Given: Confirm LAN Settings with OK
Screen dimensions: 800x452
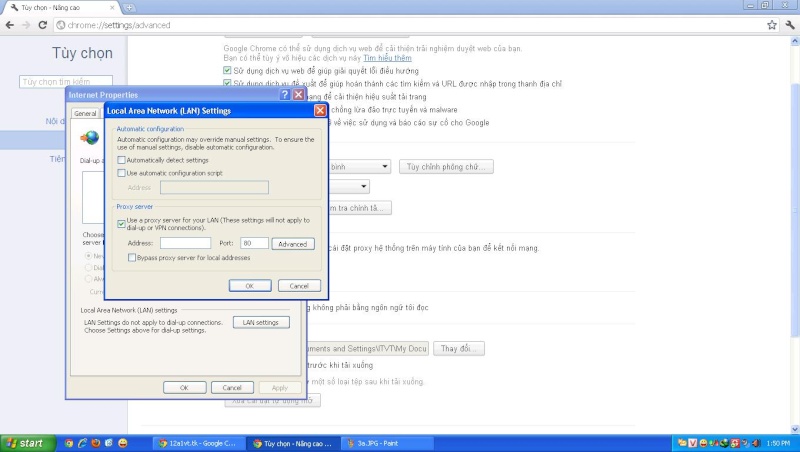Looking at the screenshot, I should pyautogui.click(x=250, y=286).
